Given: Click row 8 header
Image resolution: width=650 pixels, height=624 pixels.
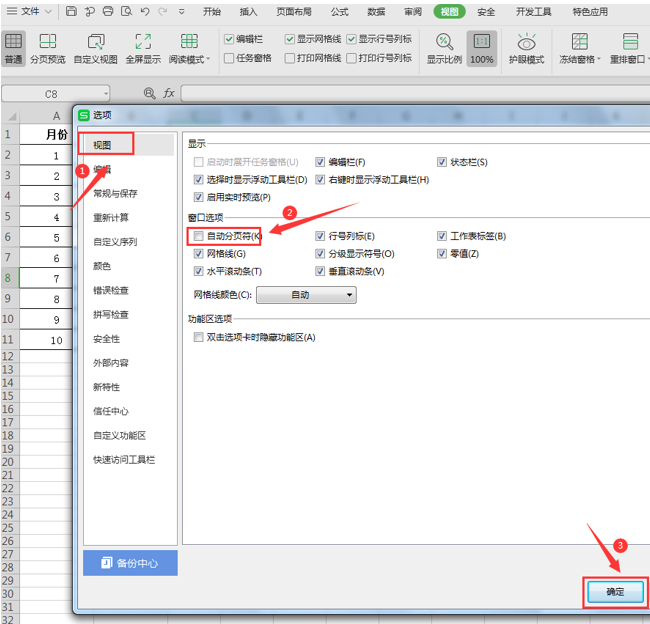Looking at the screenshot, I should click(x=9, y=278).
